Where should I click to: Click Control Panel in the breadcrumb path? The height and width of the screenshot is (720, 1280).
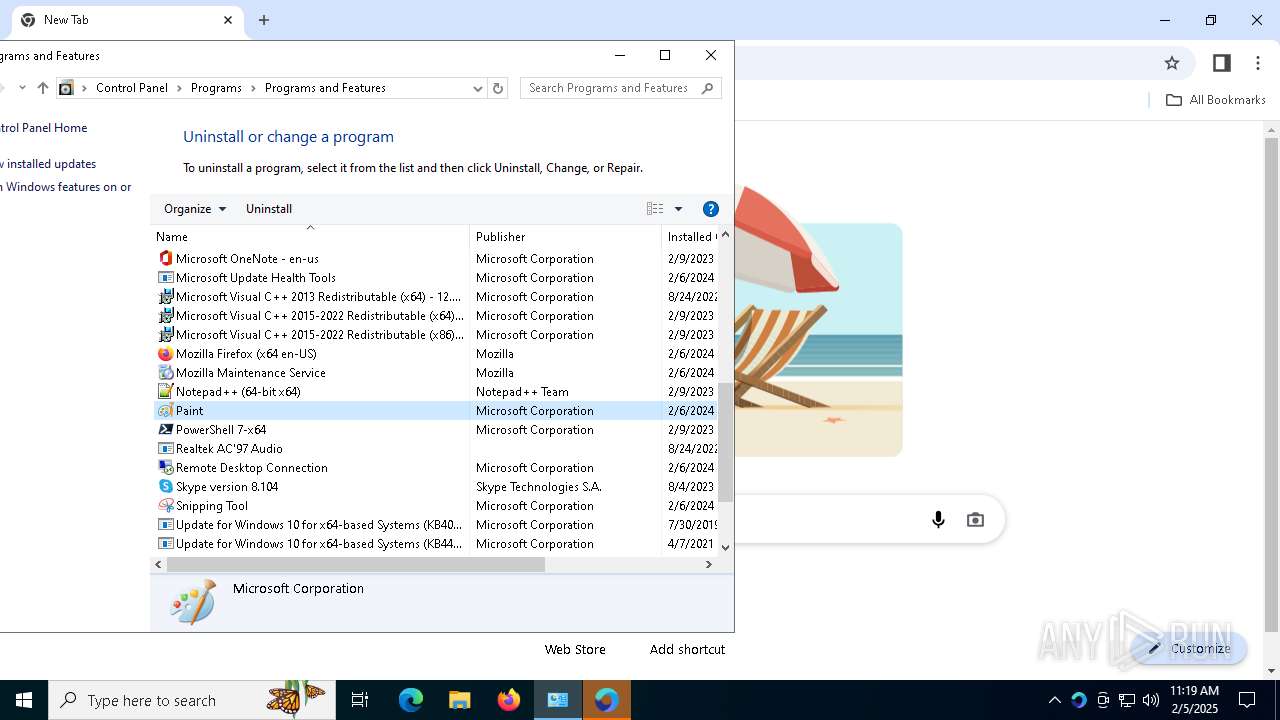pos(132,88)
